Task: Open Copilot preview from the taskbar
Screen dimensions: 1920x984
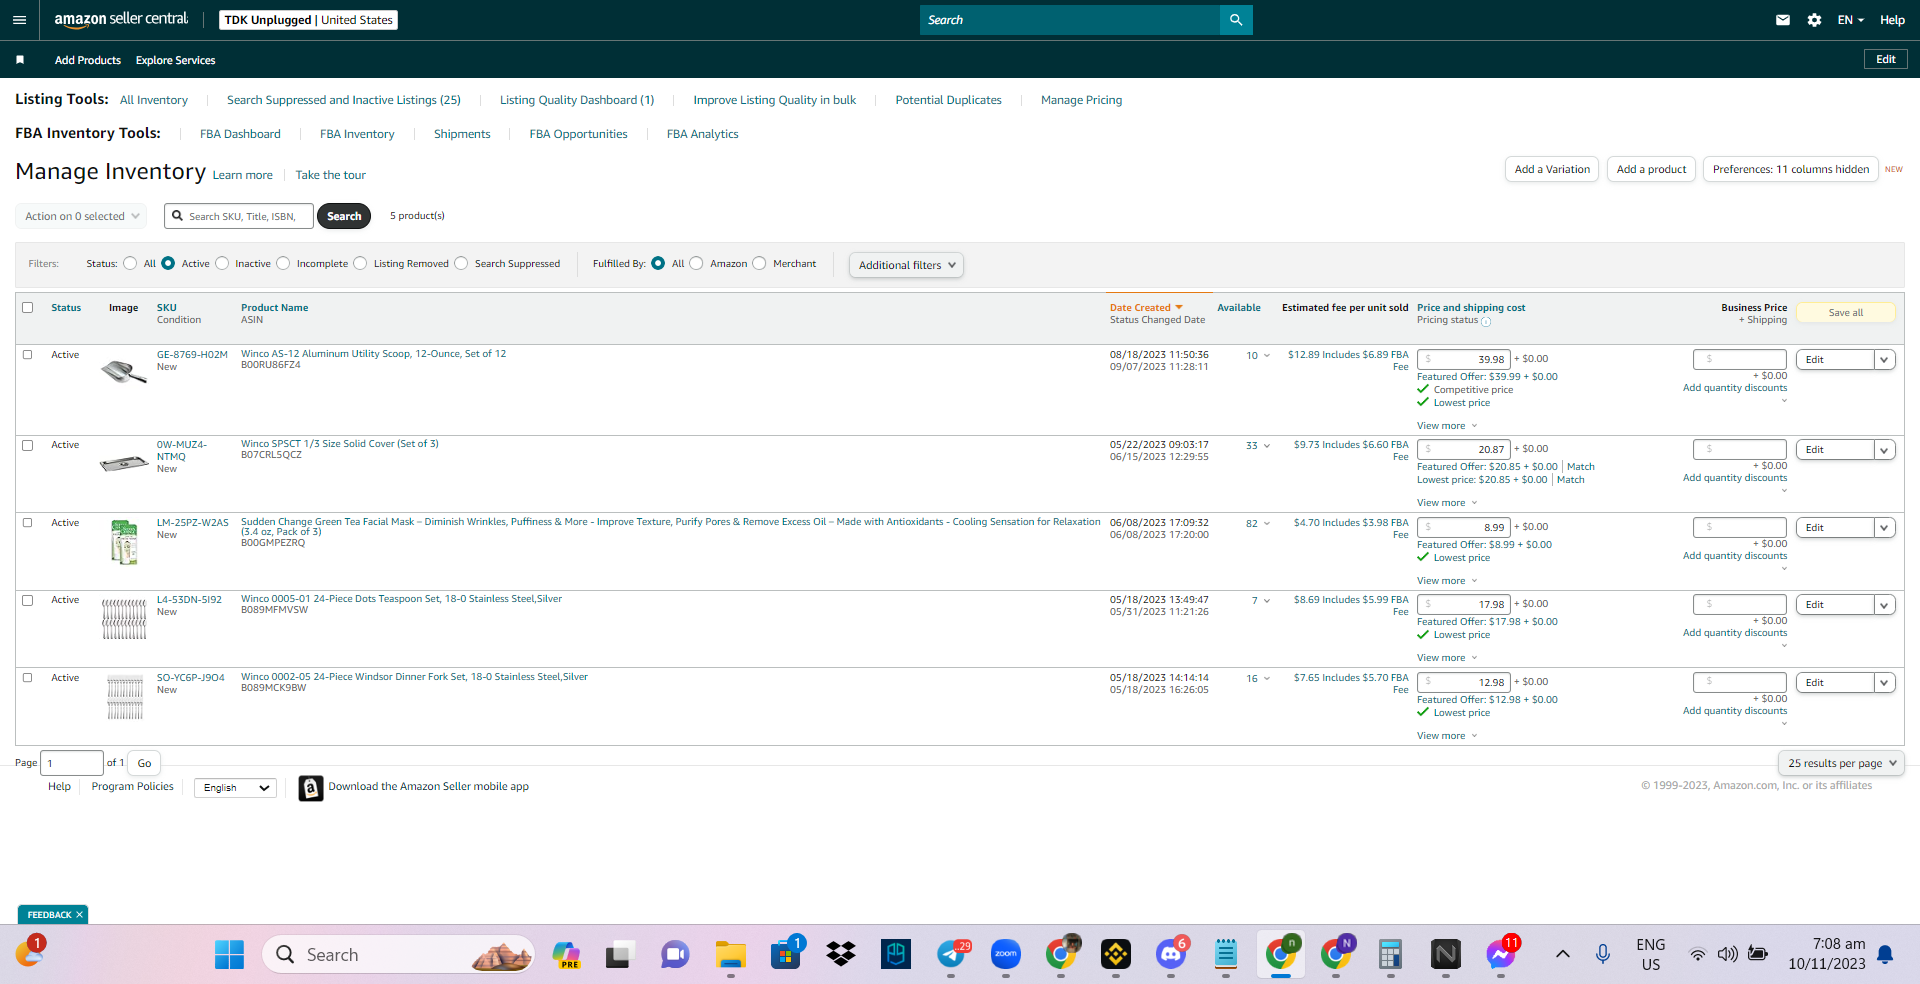Action: 566,955
